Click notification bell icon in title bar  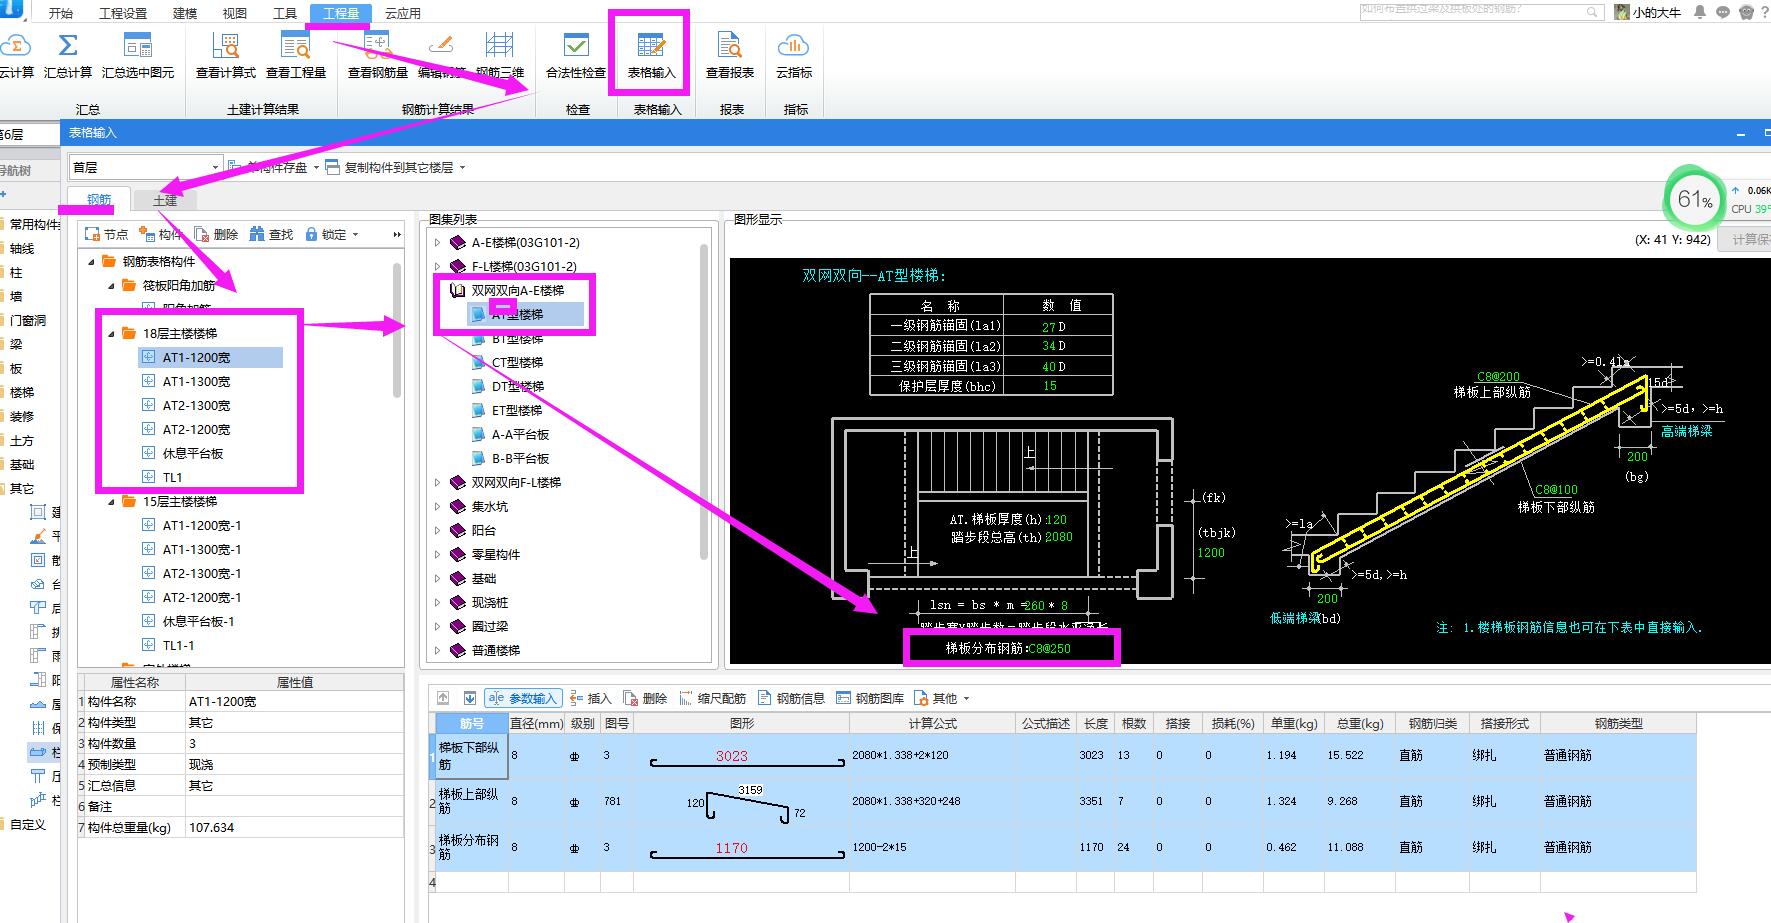tap(1700, 13)
